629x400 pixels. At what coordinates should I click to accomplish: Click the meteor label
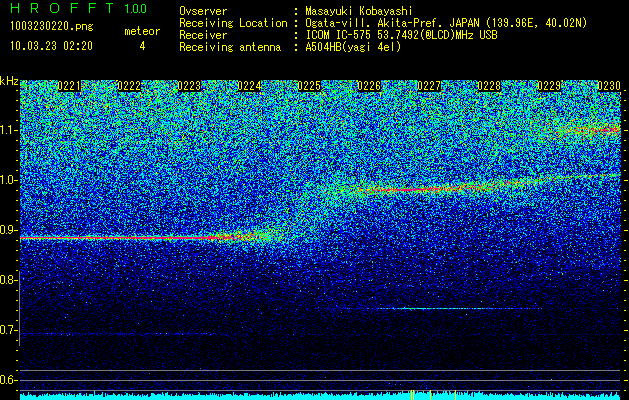click(x=142, y=31)
